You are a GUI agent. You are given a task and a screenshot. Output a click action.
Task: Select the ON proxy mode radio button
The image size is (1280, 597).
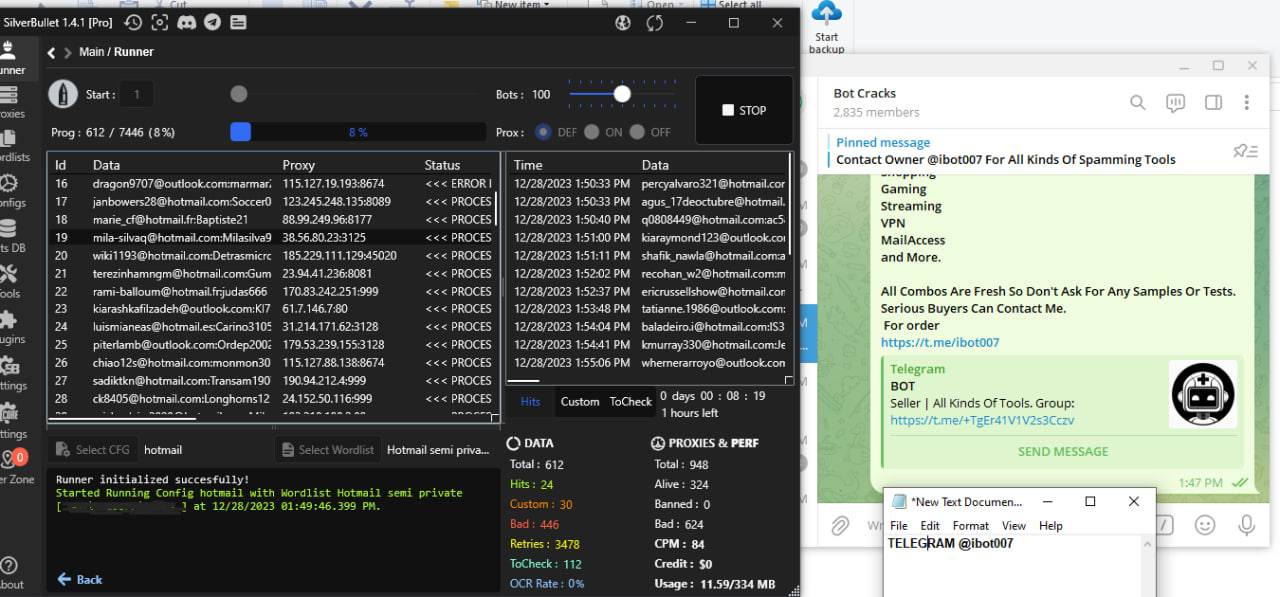[592, 132]
